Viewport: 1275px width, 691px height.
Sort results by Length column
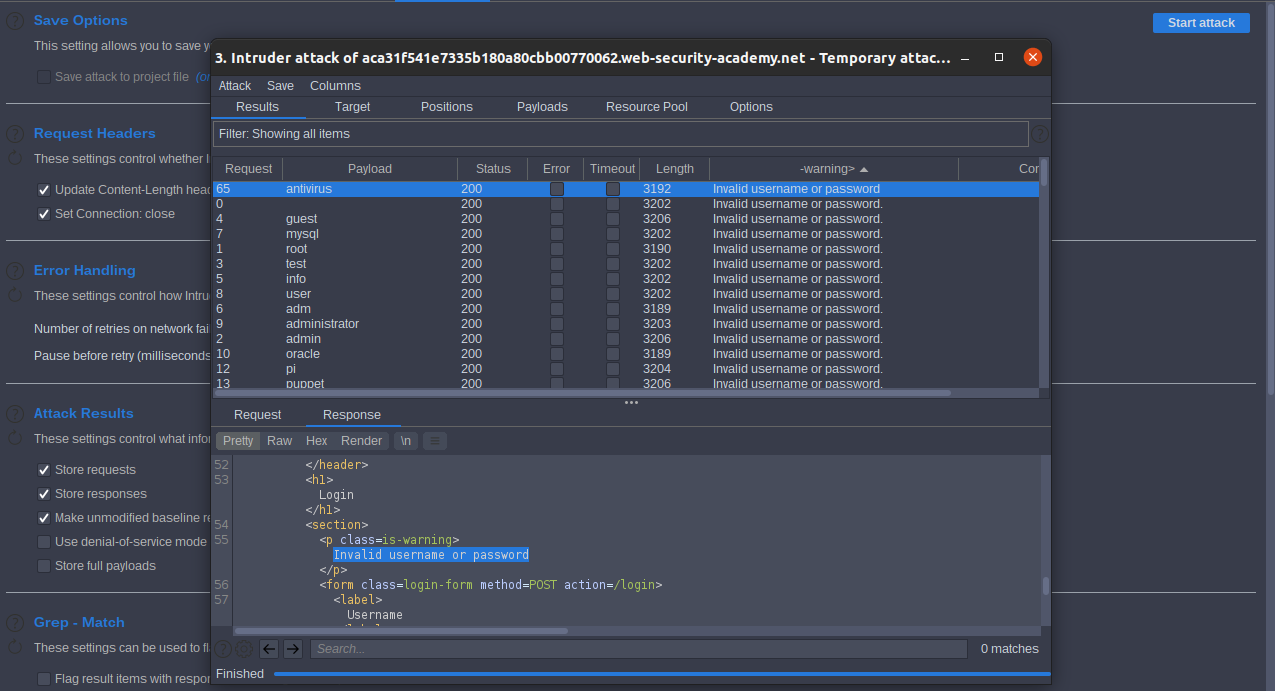click(x=675, y=169)
